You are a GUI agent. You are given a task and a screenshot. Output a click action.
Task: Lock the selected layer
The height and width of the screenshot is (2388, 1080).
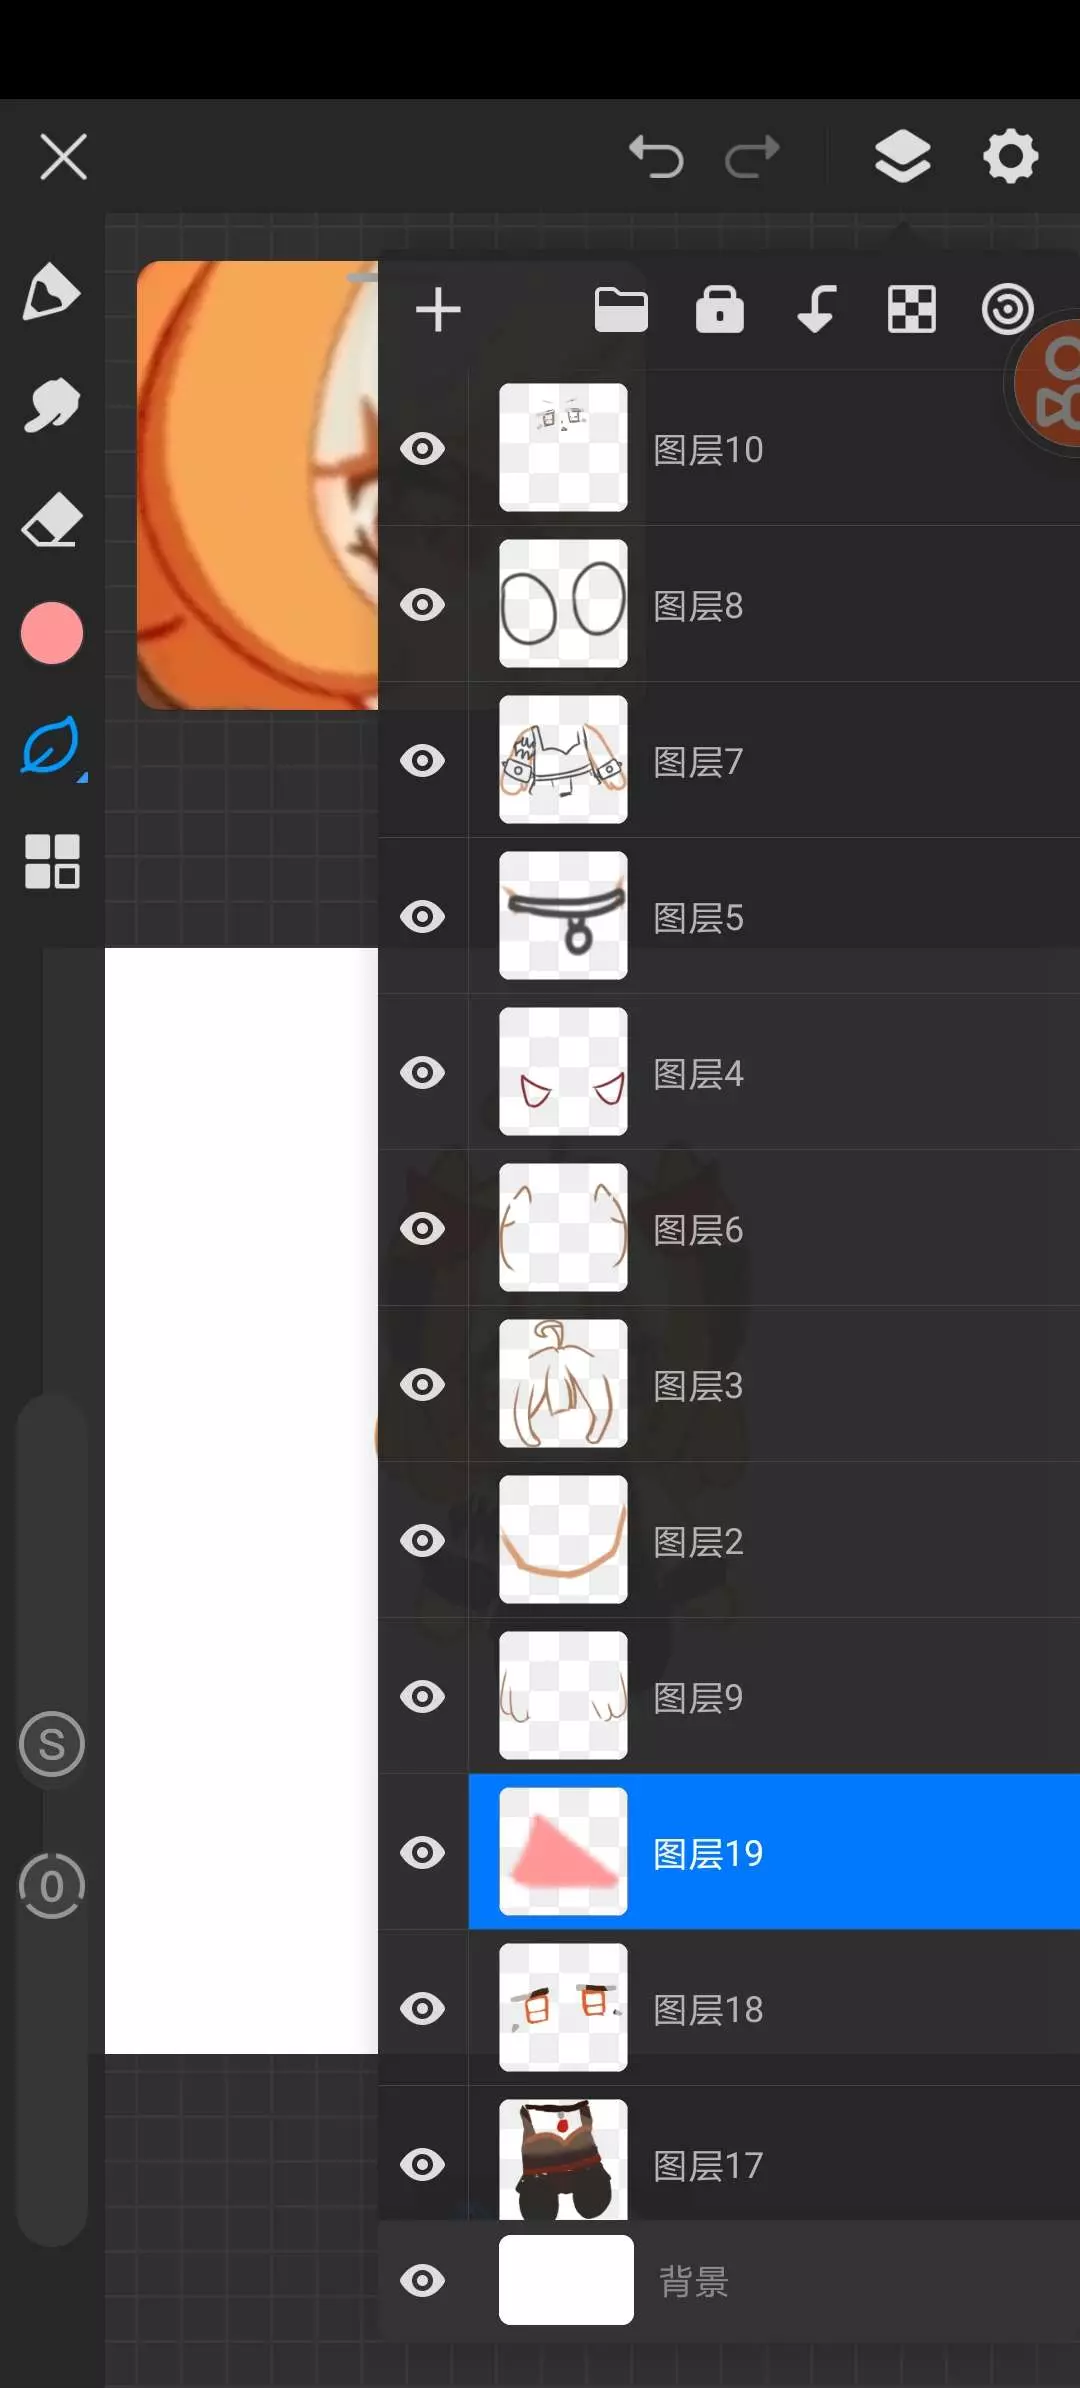[x=720, y=309]
